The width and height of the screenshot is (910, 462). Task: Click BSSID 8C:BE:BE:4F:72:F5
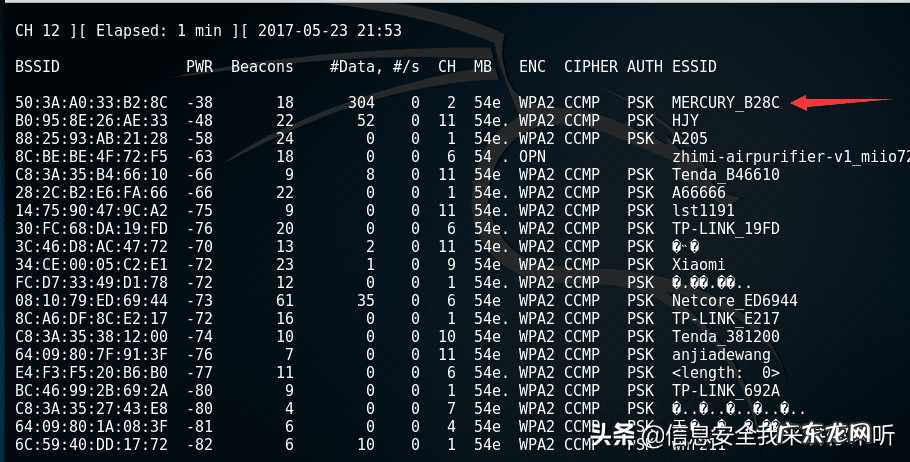(x=92, y=156)
